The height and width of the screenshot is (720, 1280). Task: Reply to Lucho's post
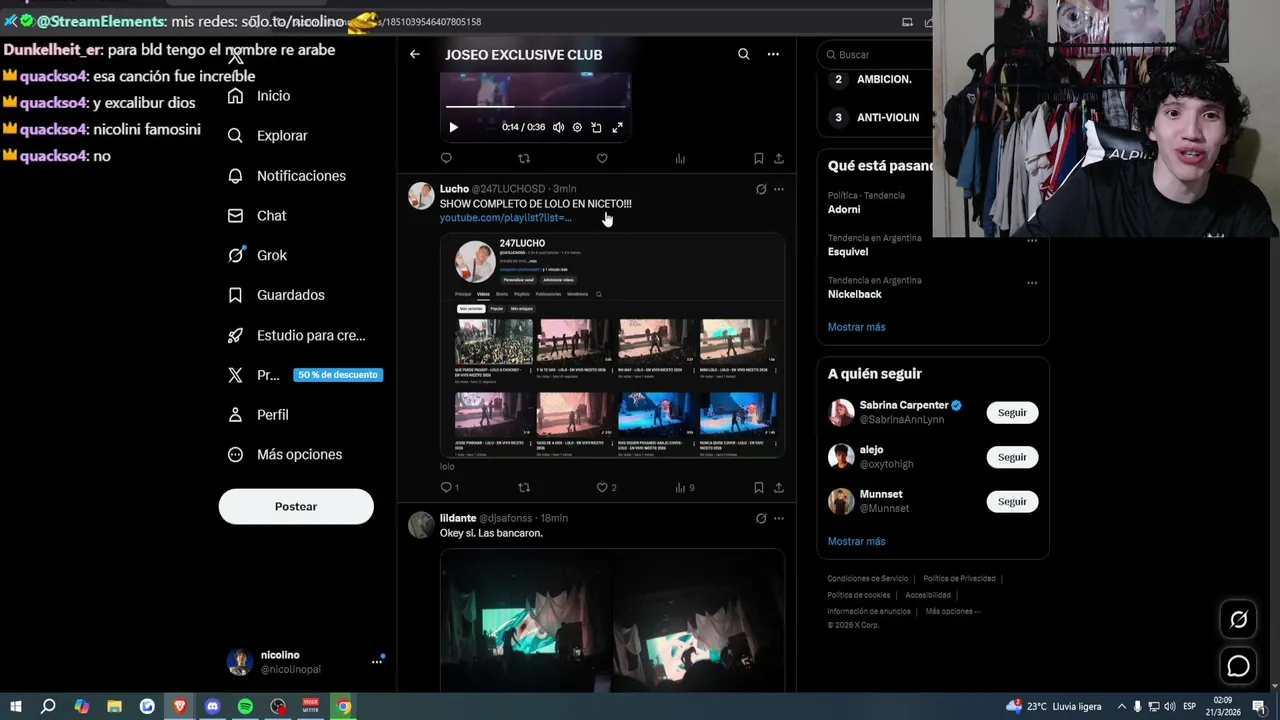pos(449,487)
